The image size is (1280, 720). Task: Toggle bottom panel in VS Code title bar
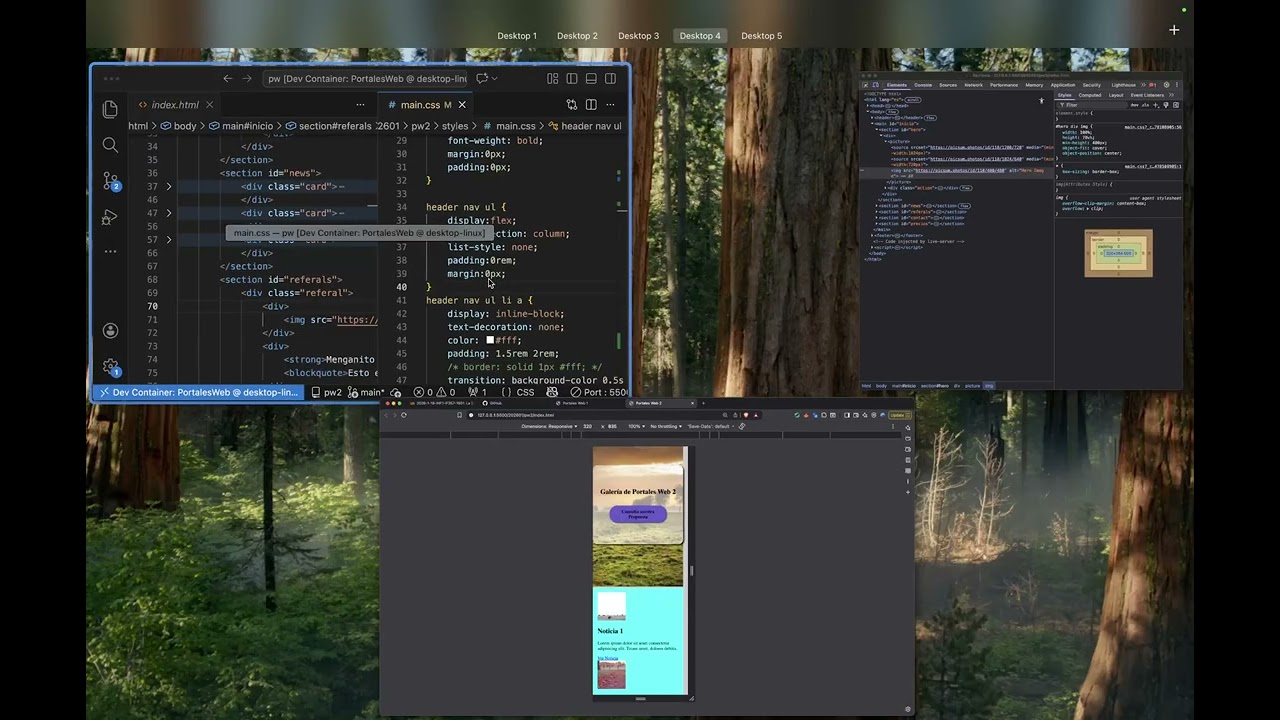point(591,78)
